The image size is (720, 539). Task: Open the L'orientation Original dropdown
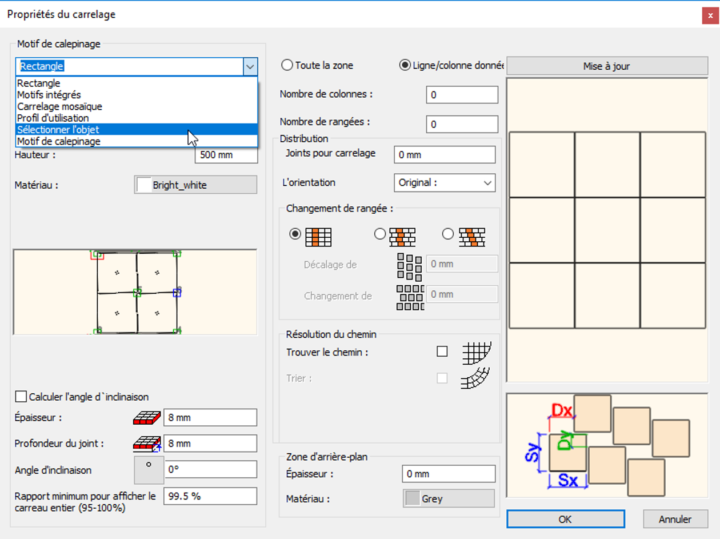coord(444,182)
